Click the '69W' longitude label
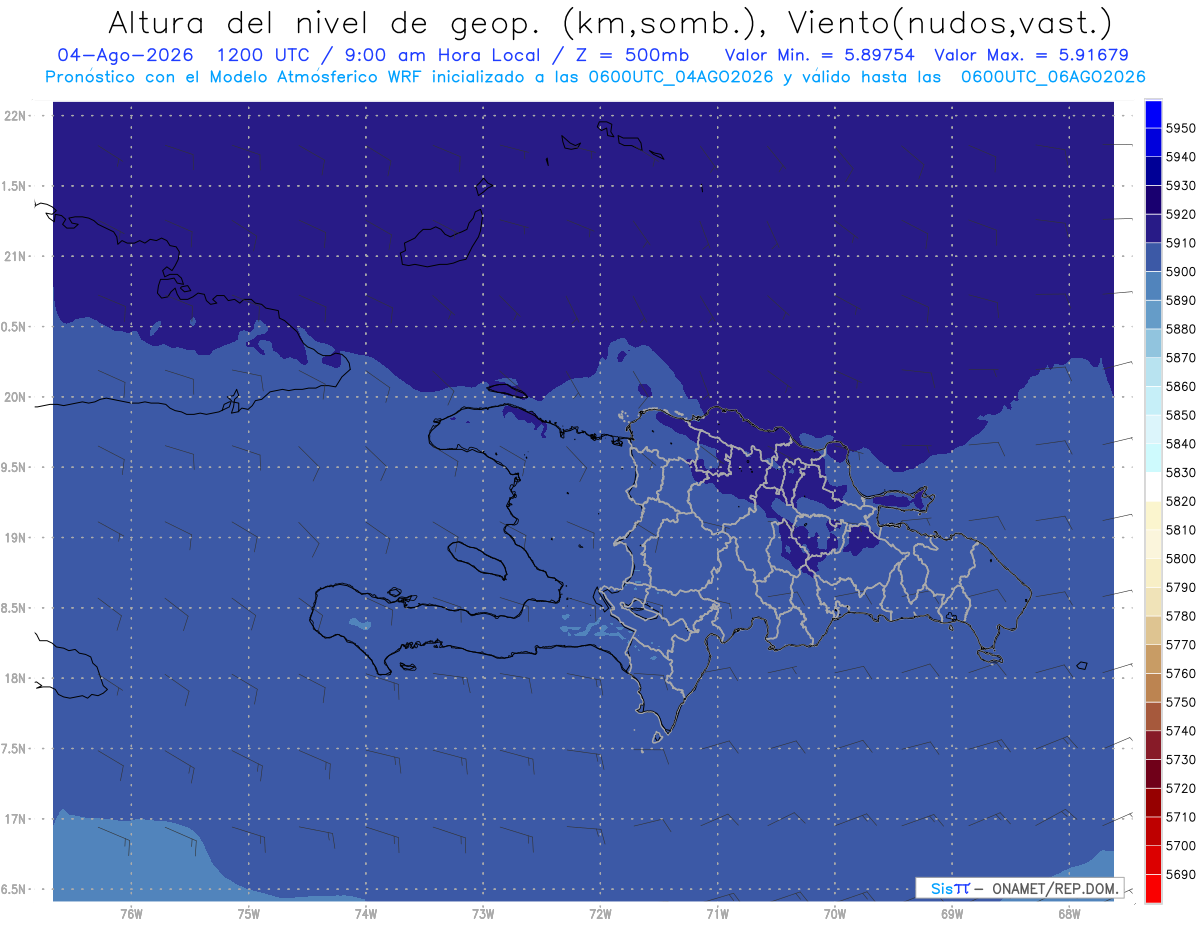Viewport: 1200px width, 927px height. 952,914
